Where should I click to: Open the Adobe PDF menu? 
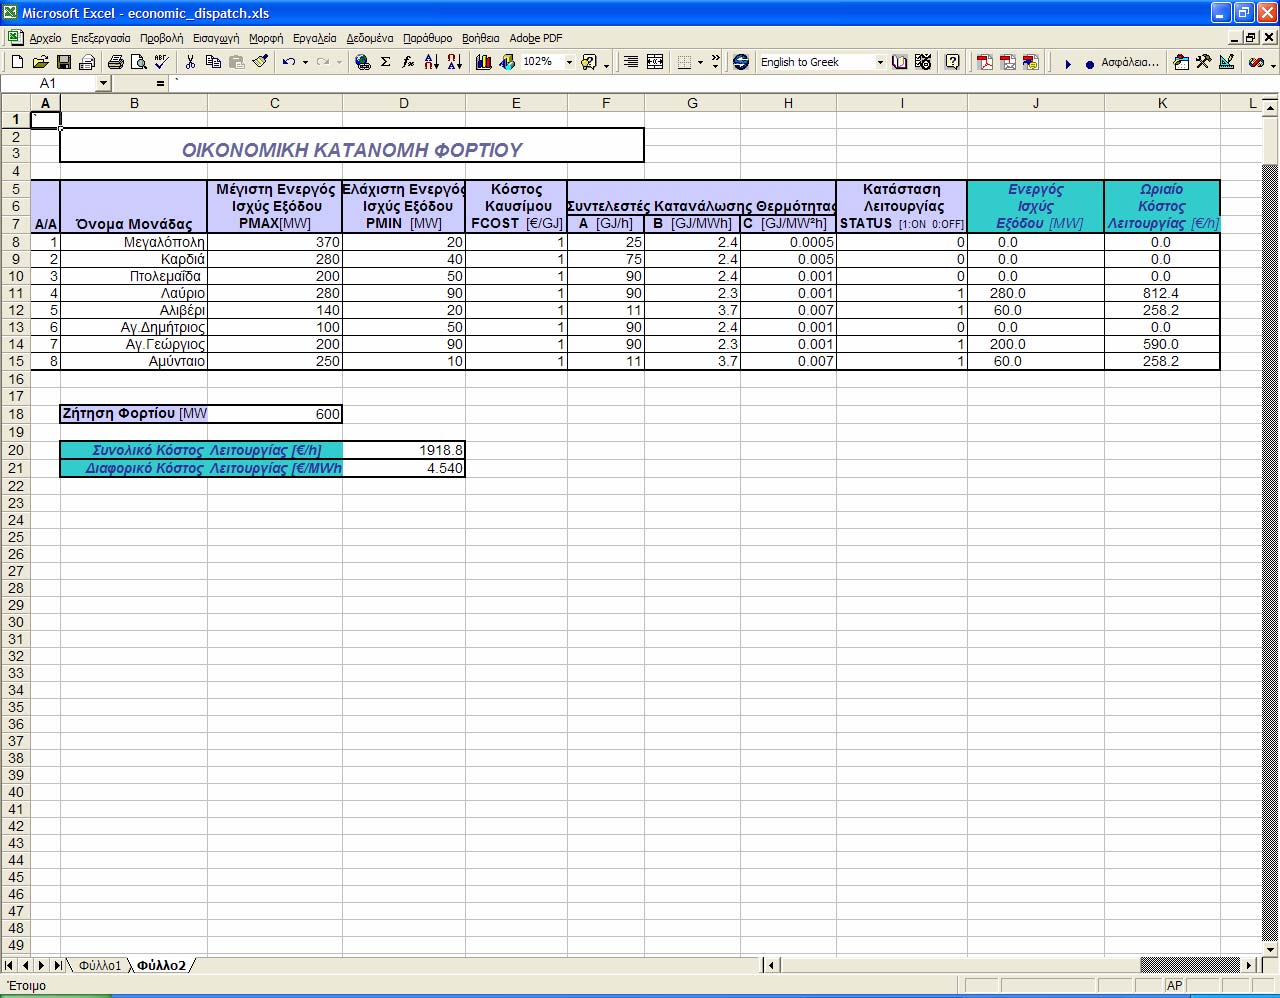point(536,38)
